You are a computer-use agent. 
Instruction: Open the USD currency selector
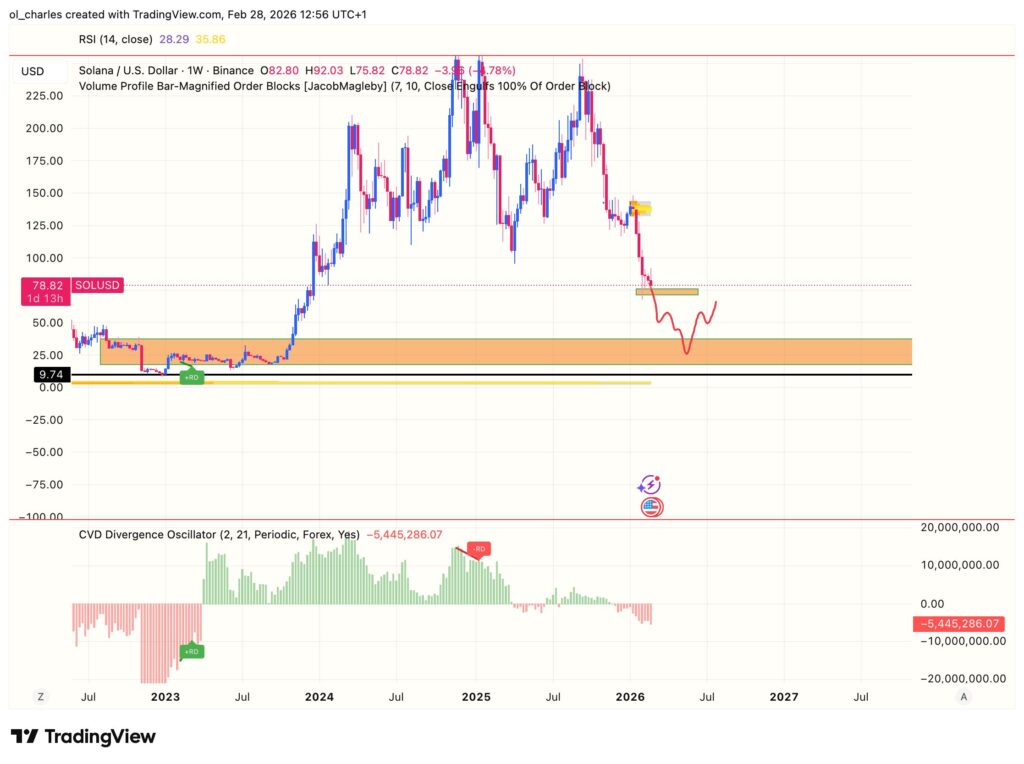[x=33, y=71]
